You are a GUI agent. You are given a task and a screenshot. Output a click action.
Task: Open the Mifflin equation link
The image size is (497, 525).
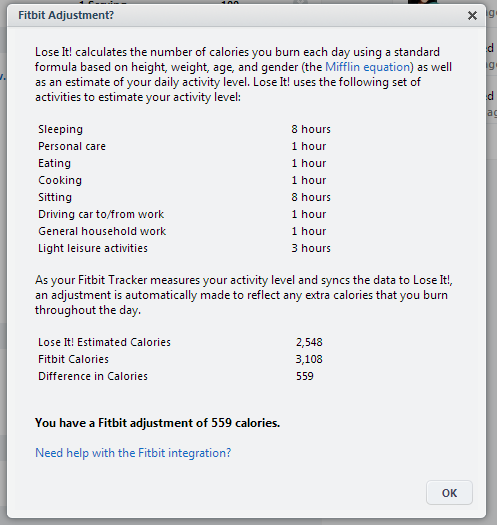point(369,67)
